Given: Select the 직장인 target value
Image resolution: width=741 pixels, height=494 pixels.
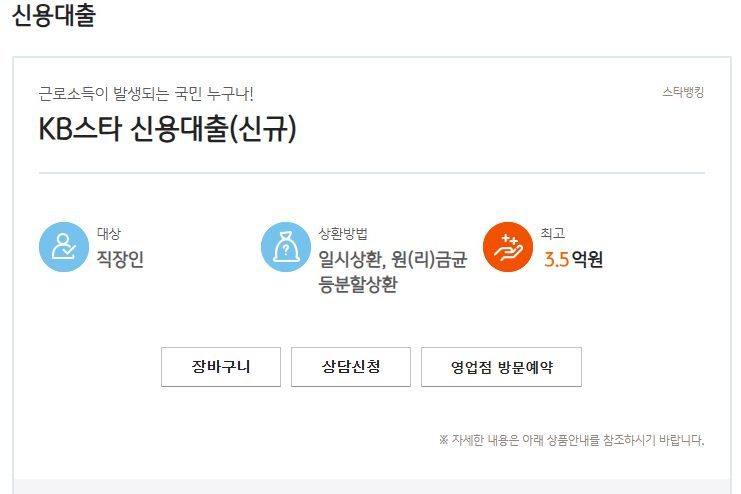Looking at the screenshot, I should pyautogui.click(x=120, y=261).
